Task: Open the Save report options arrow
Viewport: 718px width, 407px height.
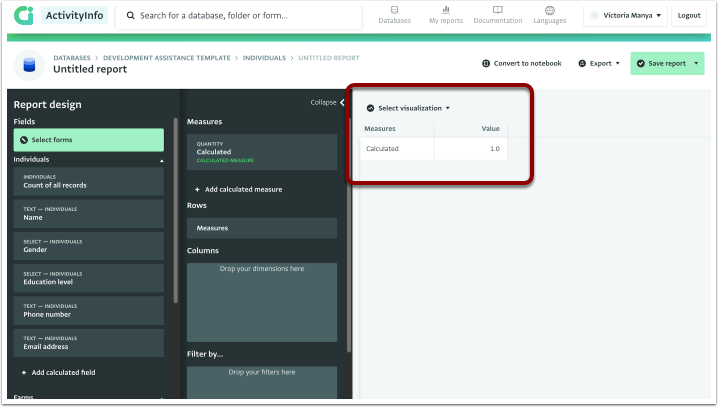Action: [696, 64]
